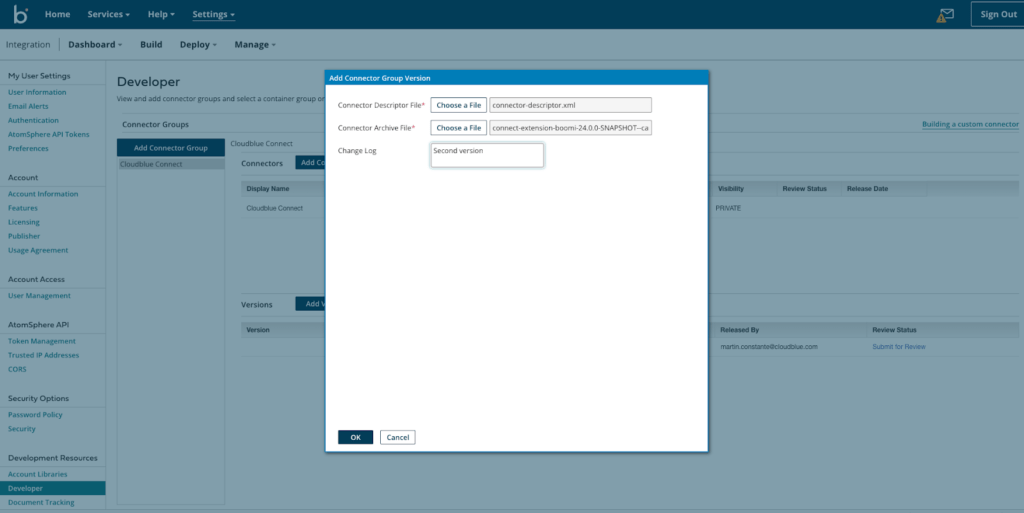The height and width of the screenshot is (513, 1024).
Task: Select Developer in sidebar
Action: tap(52, 488)
